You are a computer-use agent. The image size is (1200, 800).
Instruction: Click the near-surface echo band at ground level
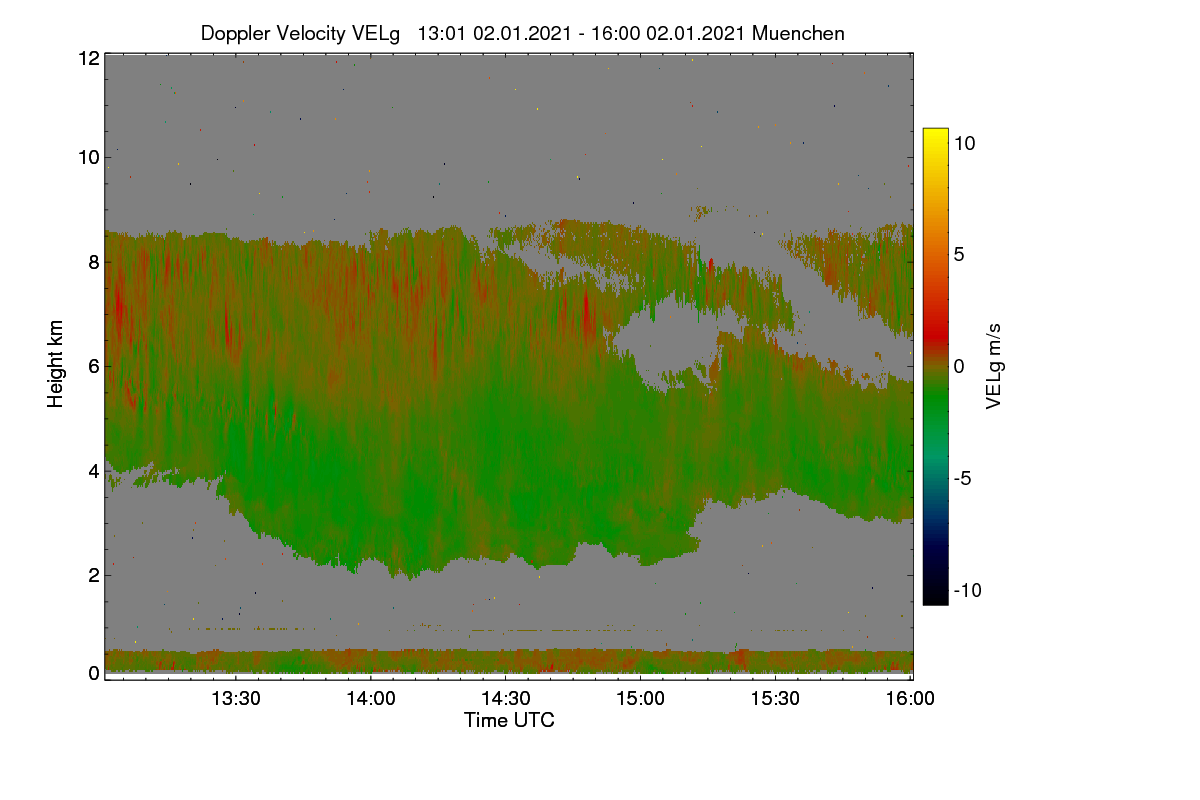click(x=508, y=661)
